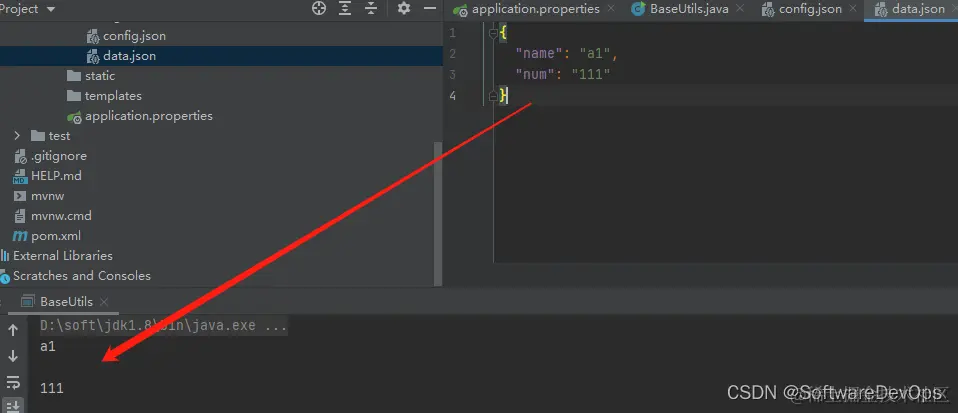
Task: Click the Expand All icon in Project toolbar
Action: 345,9
